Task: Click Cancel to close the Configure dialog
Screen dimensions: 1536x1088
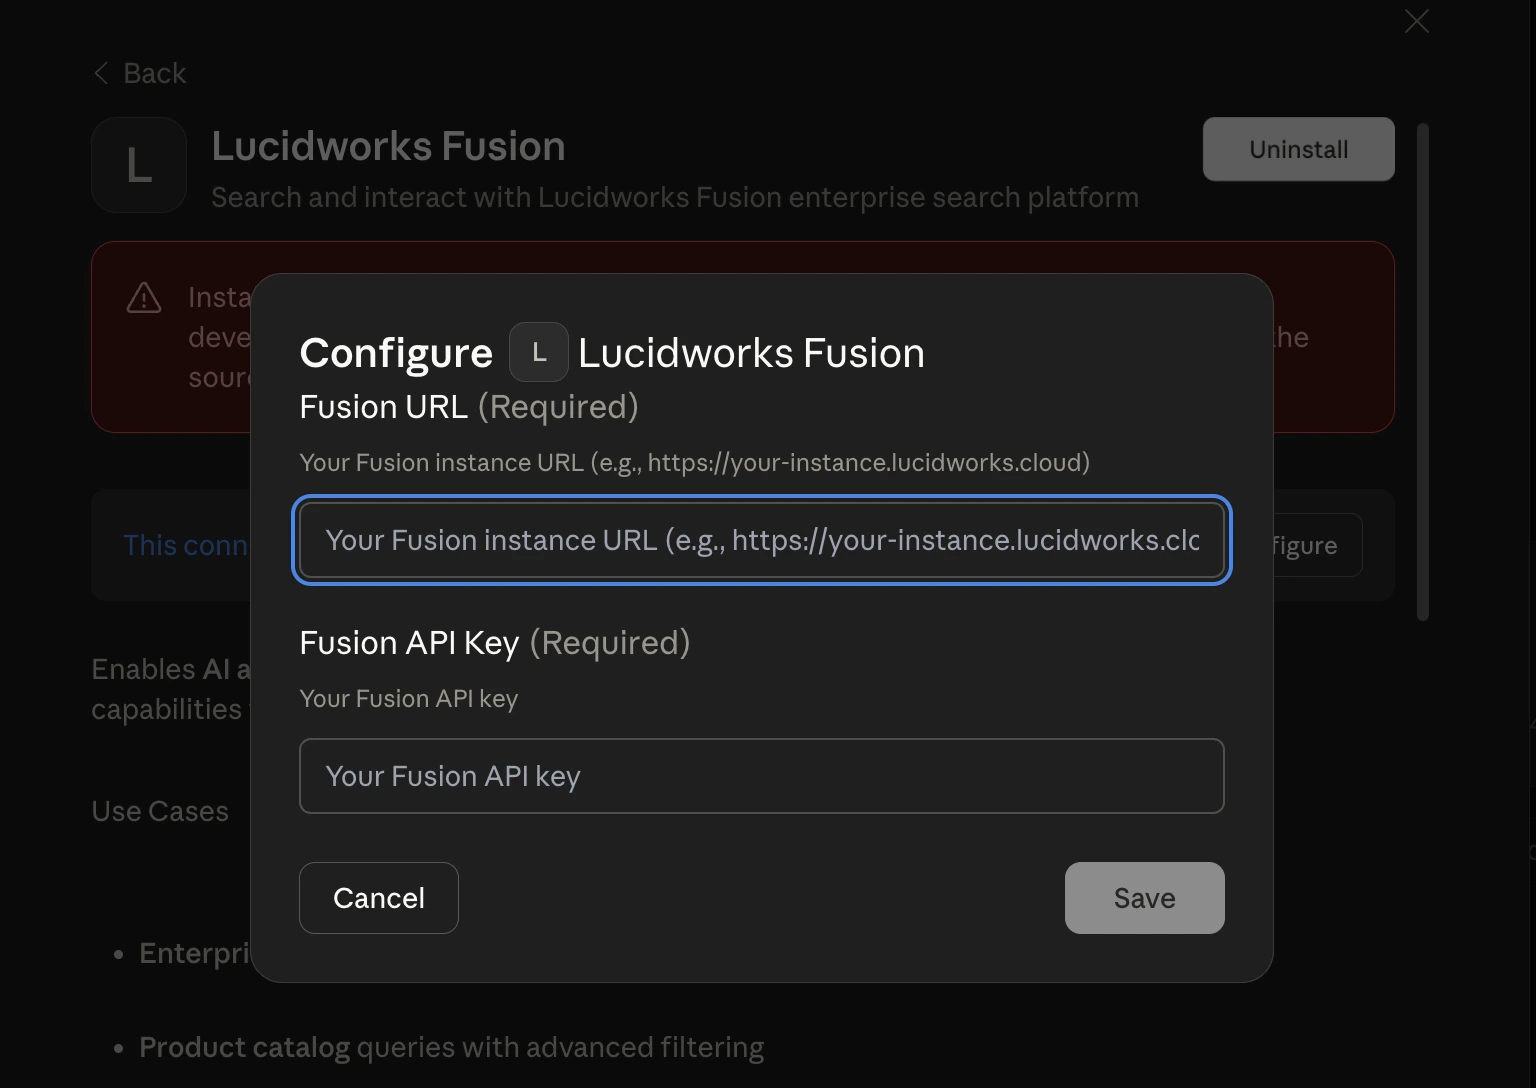Action: (378, 897)
